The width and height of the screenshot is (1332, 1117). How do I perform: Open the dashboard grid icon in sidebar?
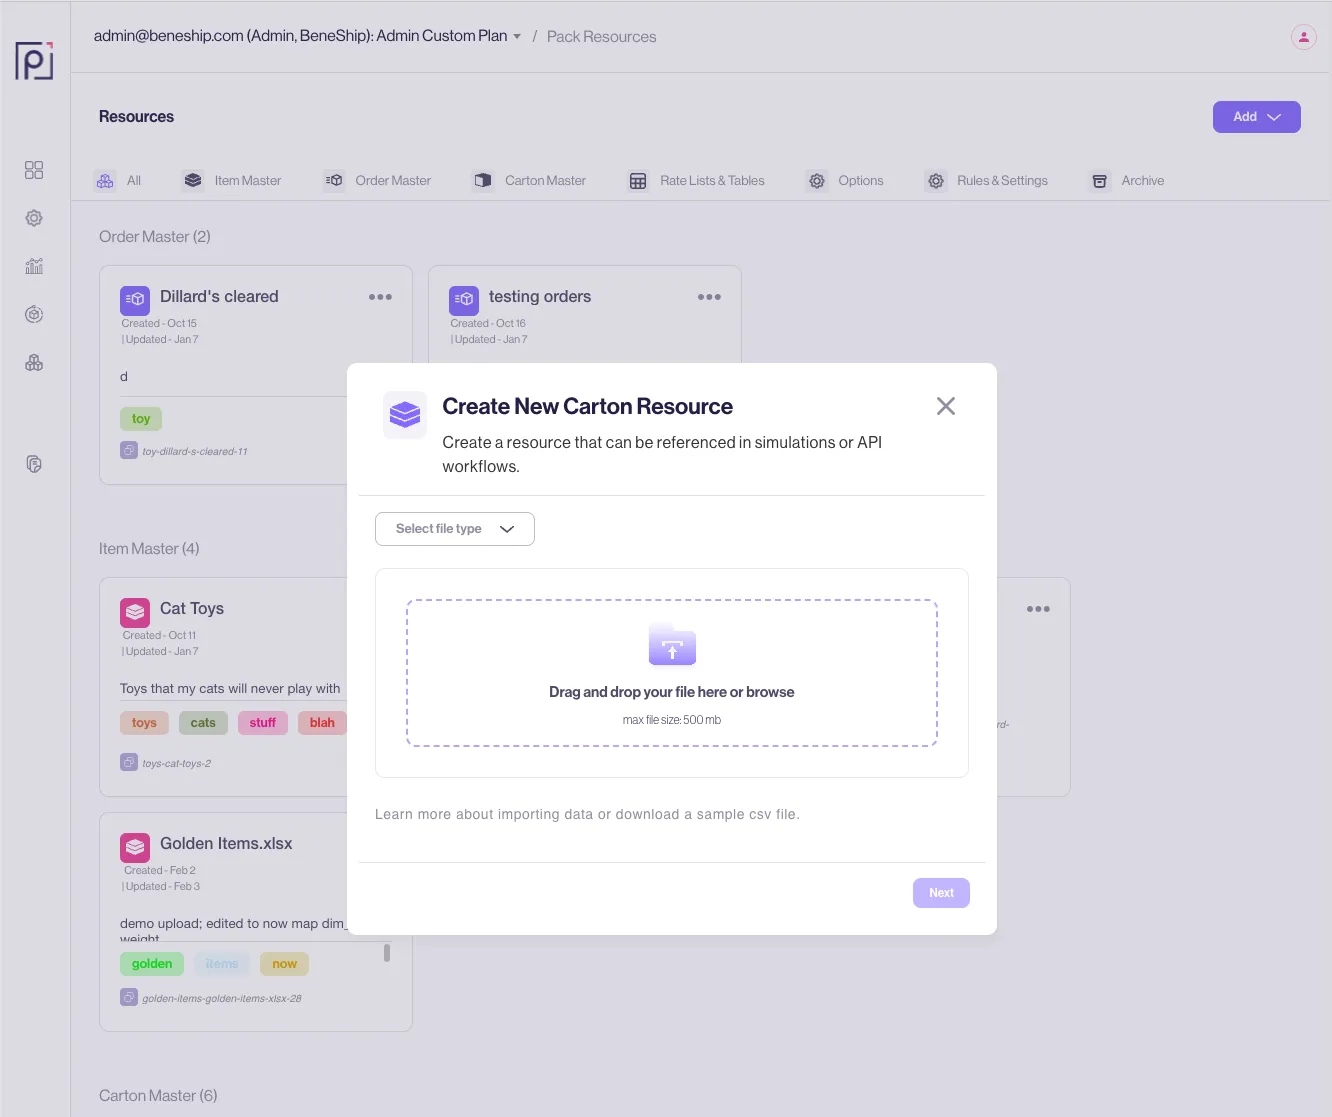click(34, 170)
